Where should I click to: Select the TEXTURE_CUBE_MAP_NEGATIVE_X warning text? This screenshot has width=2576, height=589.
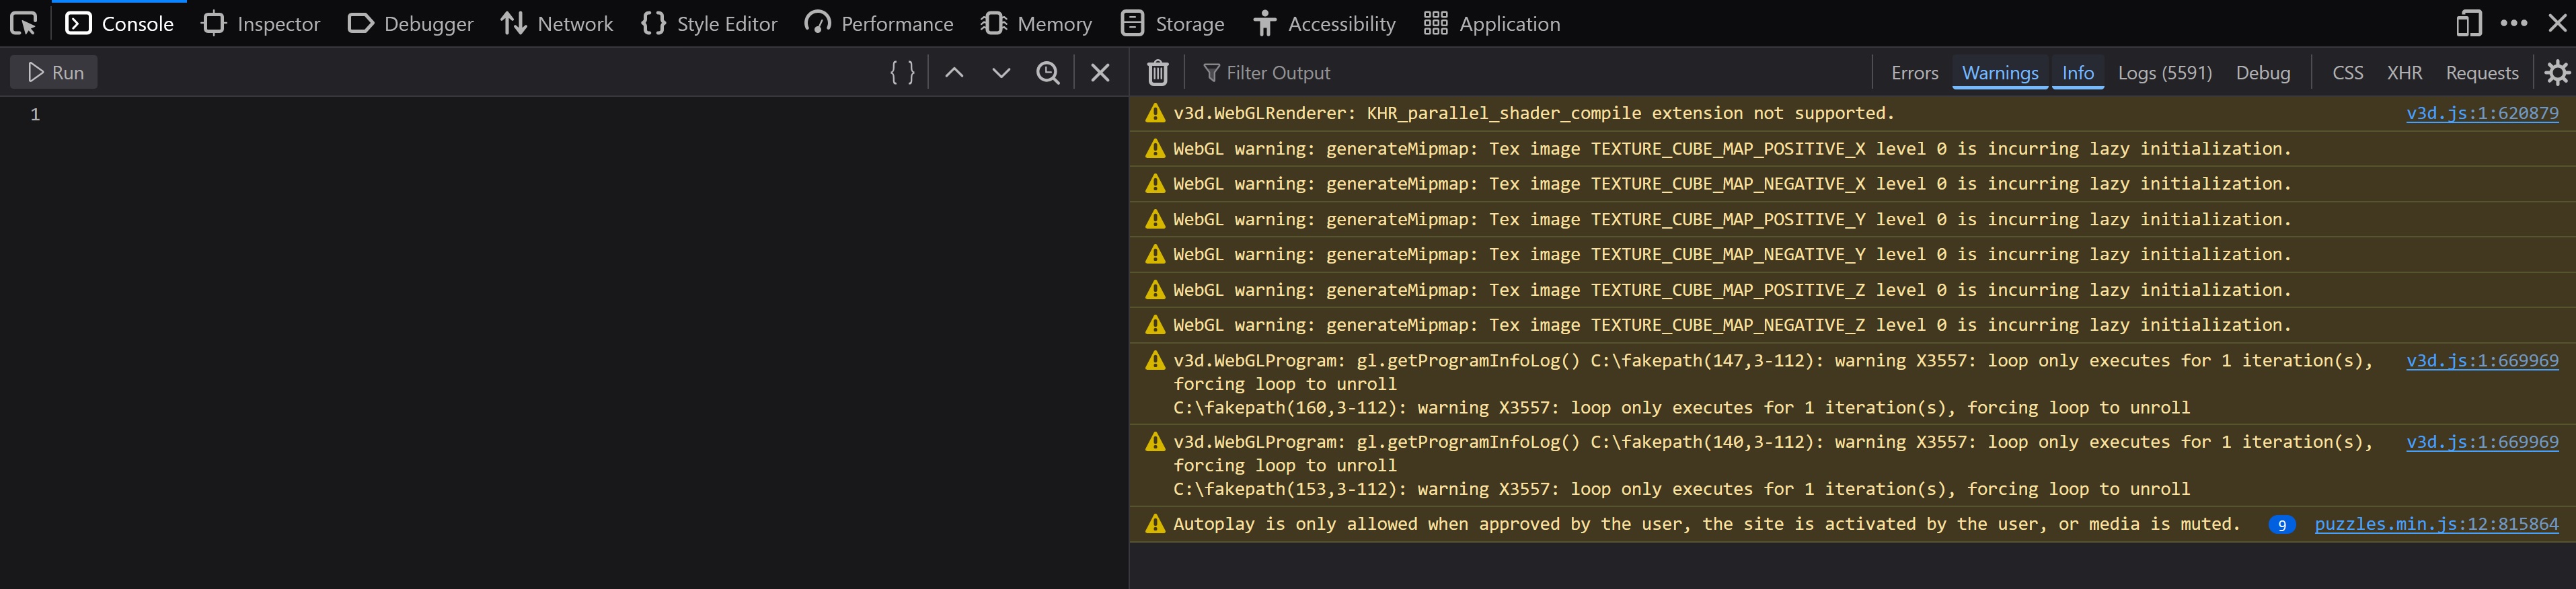point(1732,184)
